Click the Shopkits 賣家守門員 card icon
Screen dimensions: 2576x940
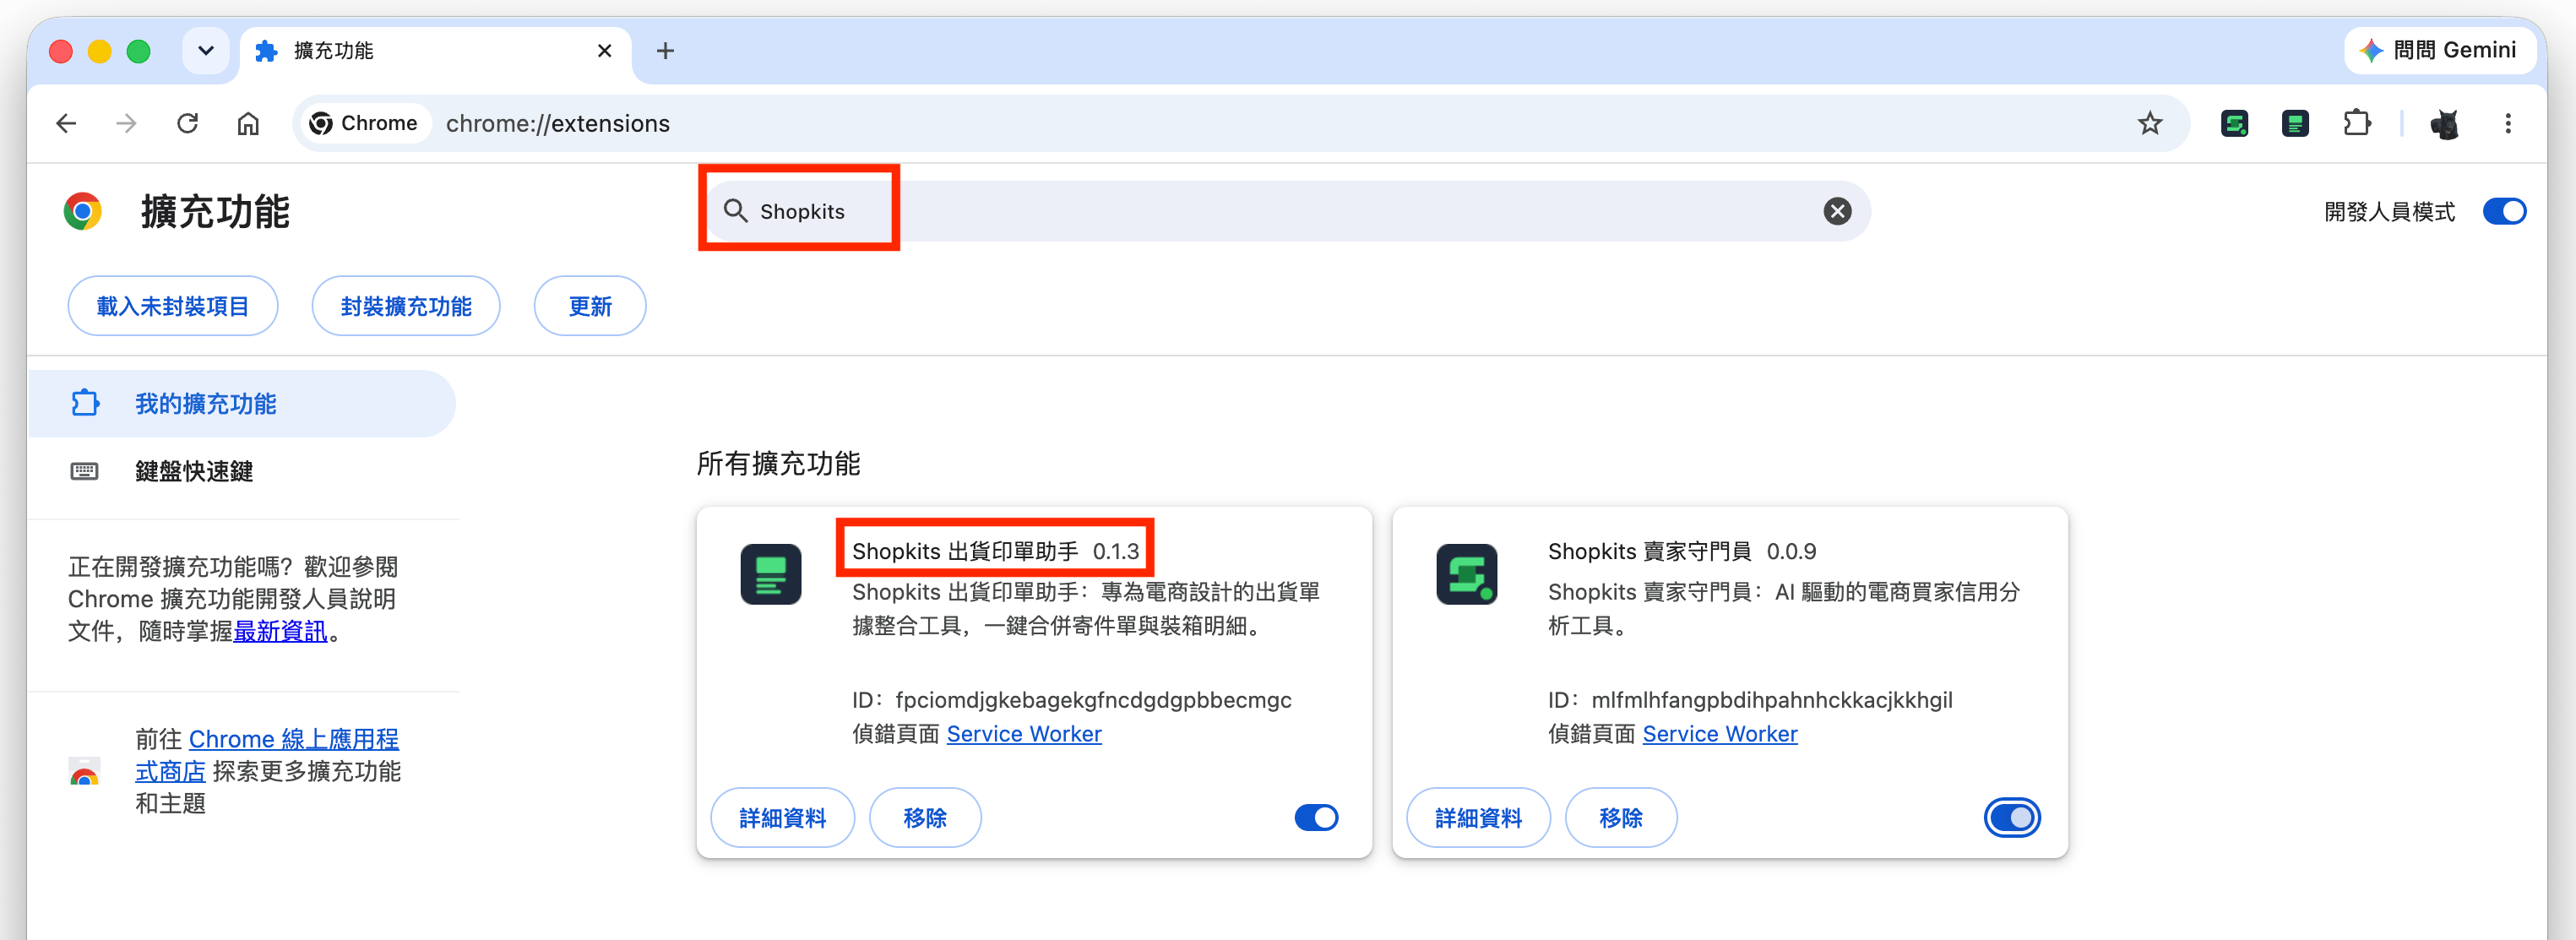[1467, 574]
